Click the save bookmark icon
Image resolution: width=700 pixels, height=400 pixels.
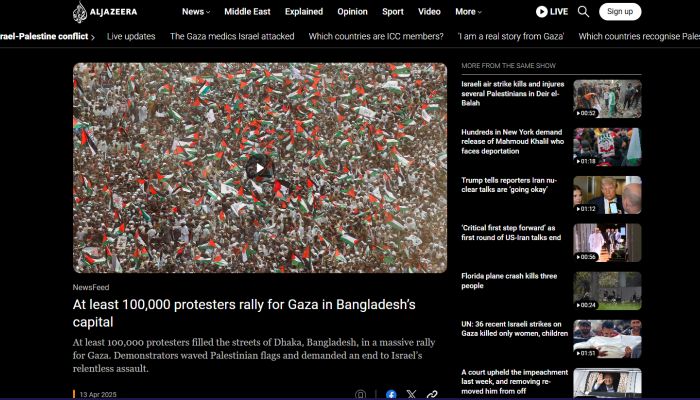tap(360, 395)
